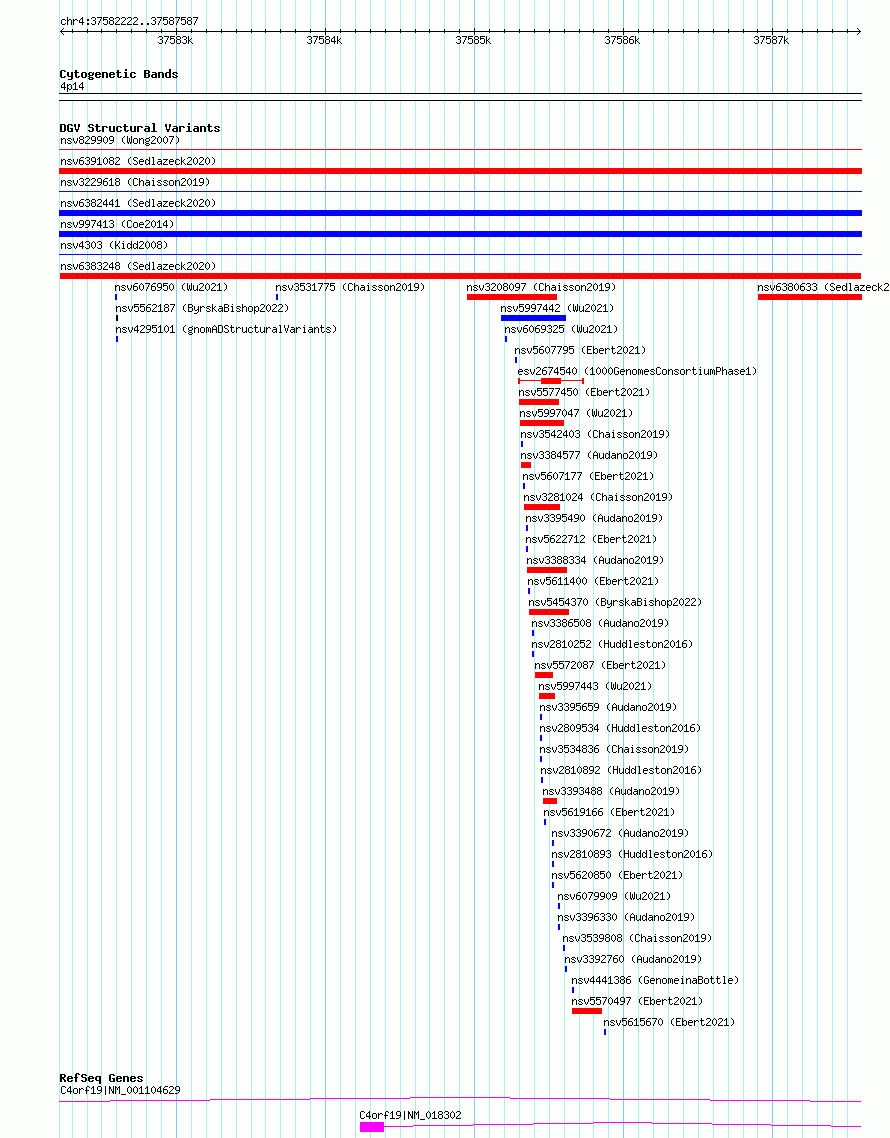Screen dimensions: 890x1138
Task: Select the nsv5577450 (Ebert2021) red bar
Action: tap(539, 402)
